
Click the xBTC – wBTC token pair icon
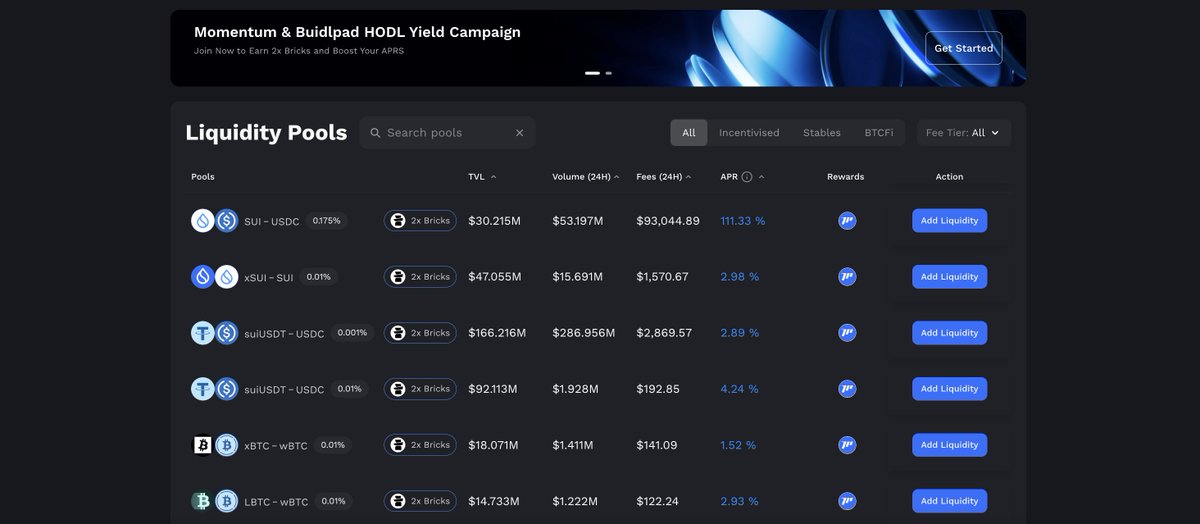pos(214,445)
